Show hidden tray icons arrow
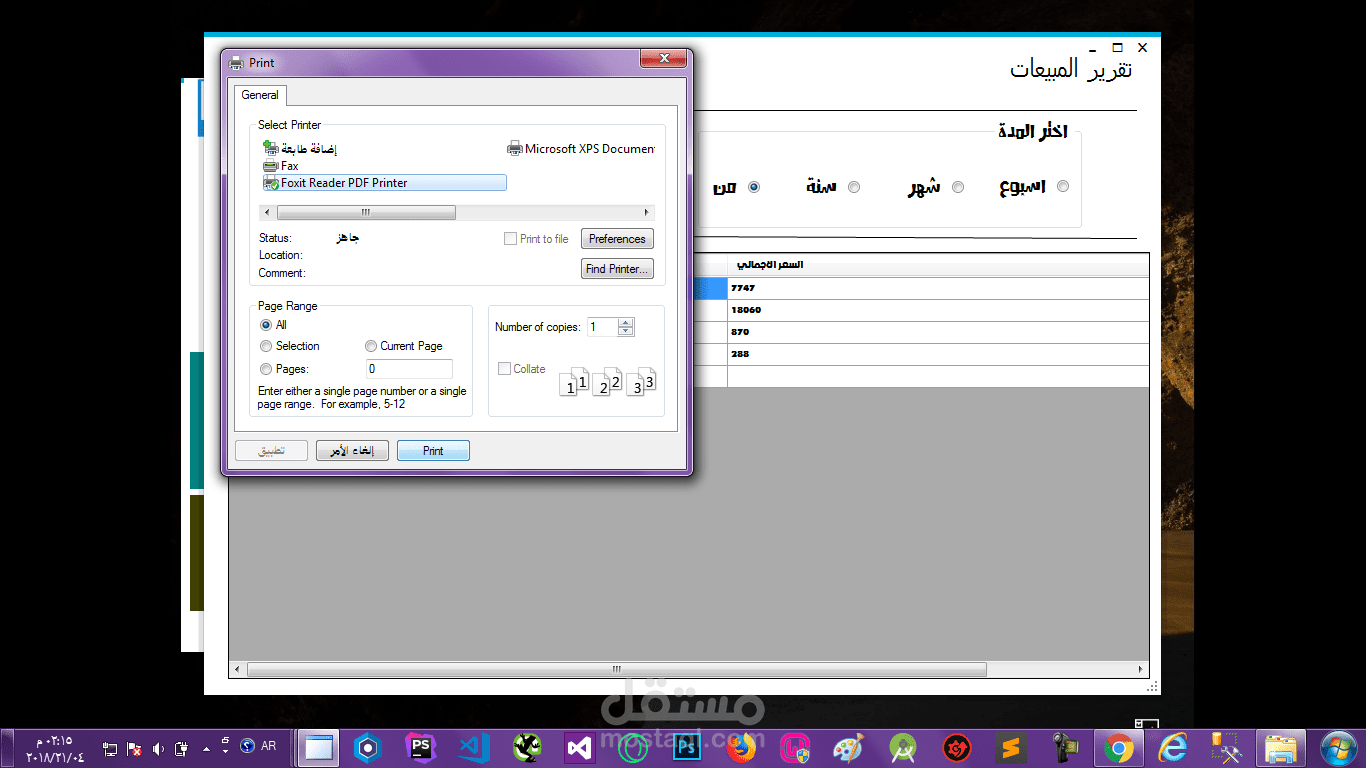Image resolution: width=1366 pixels, height=768 pixels. [x=207, y=748]
